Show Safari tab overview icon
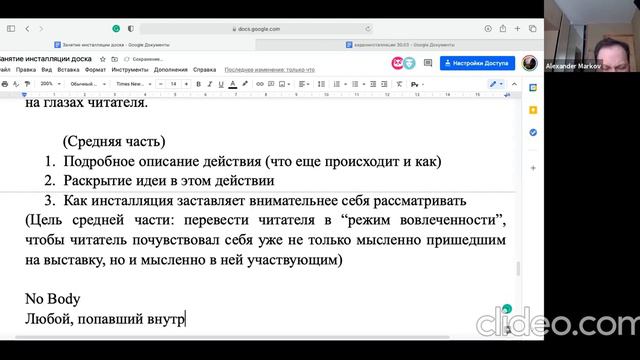The image size is (640, 360). pos(532,29)
